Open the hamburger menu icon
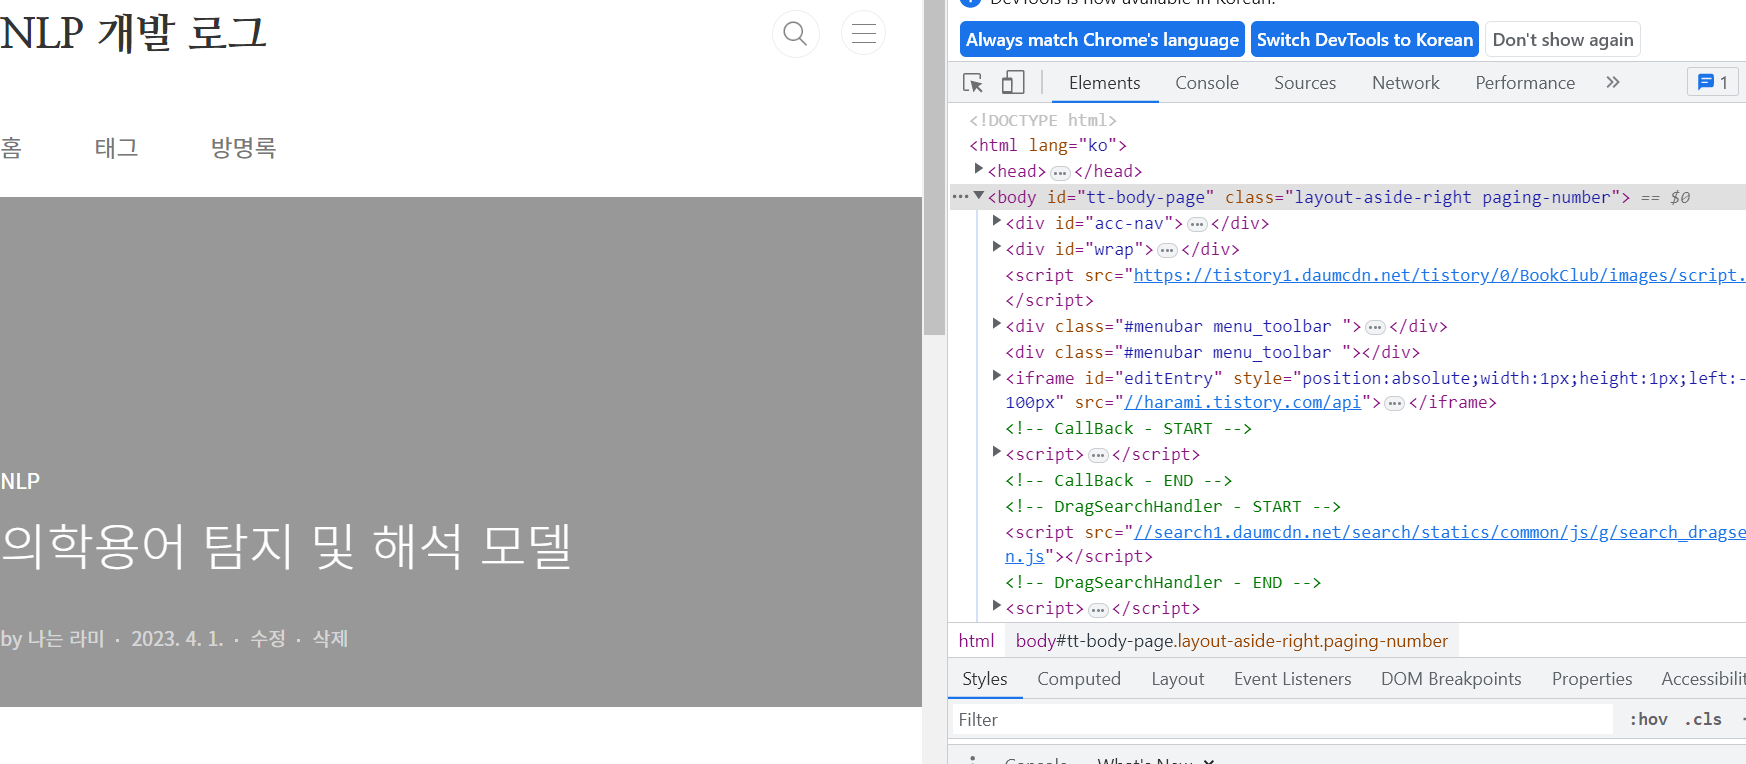 (863, 33)
